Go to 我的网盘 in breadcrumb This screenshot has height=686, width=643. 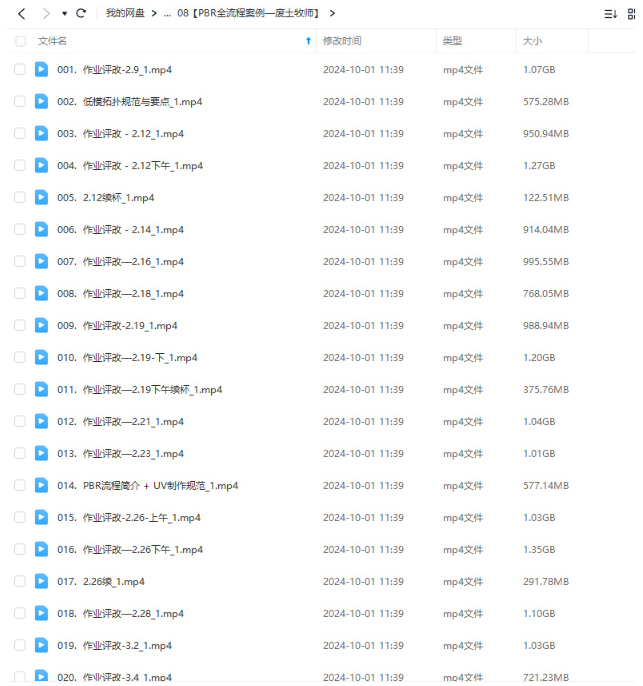[x=125, y=13]
